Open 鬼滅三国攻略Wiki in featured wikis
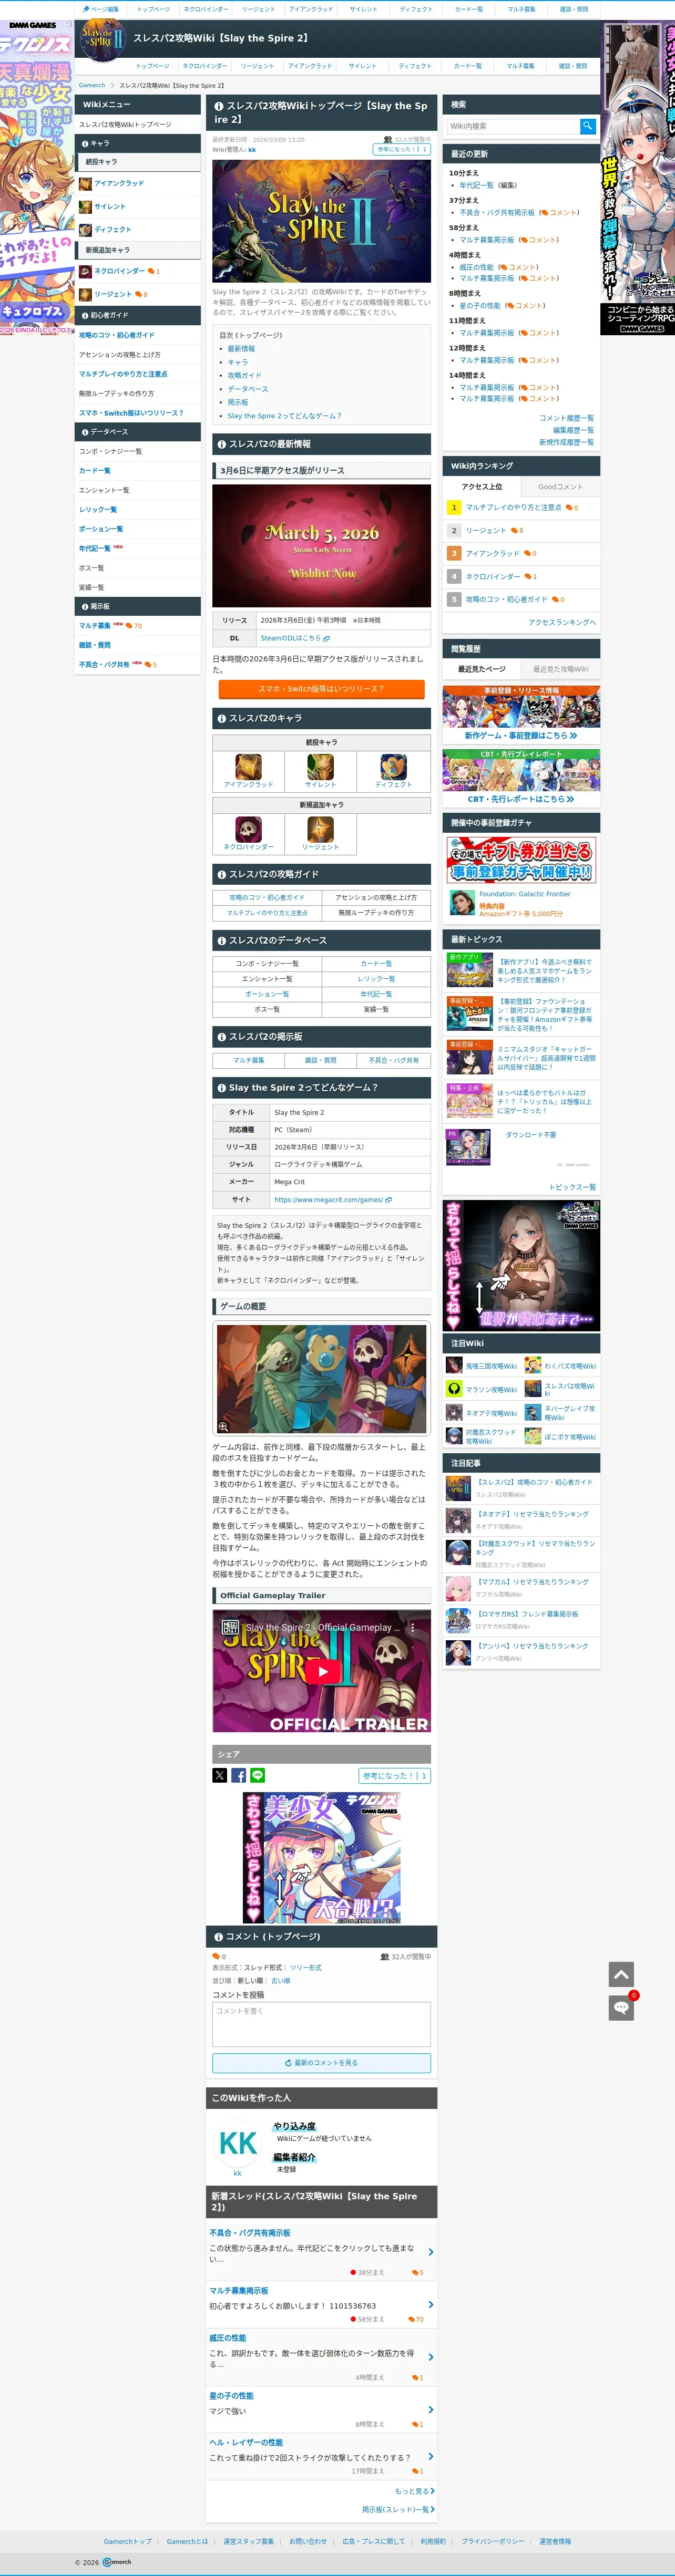675x2576 pixels. click(491, 1366)
